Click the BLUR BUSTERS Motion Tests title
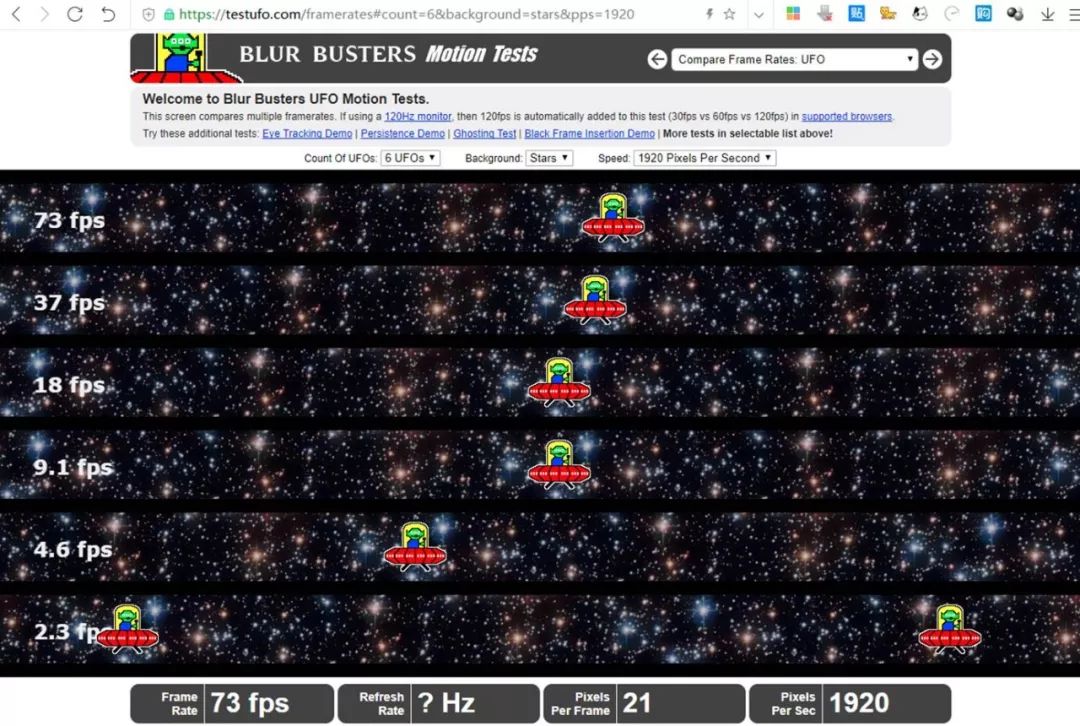1080x726 pixels. [388, 54]
